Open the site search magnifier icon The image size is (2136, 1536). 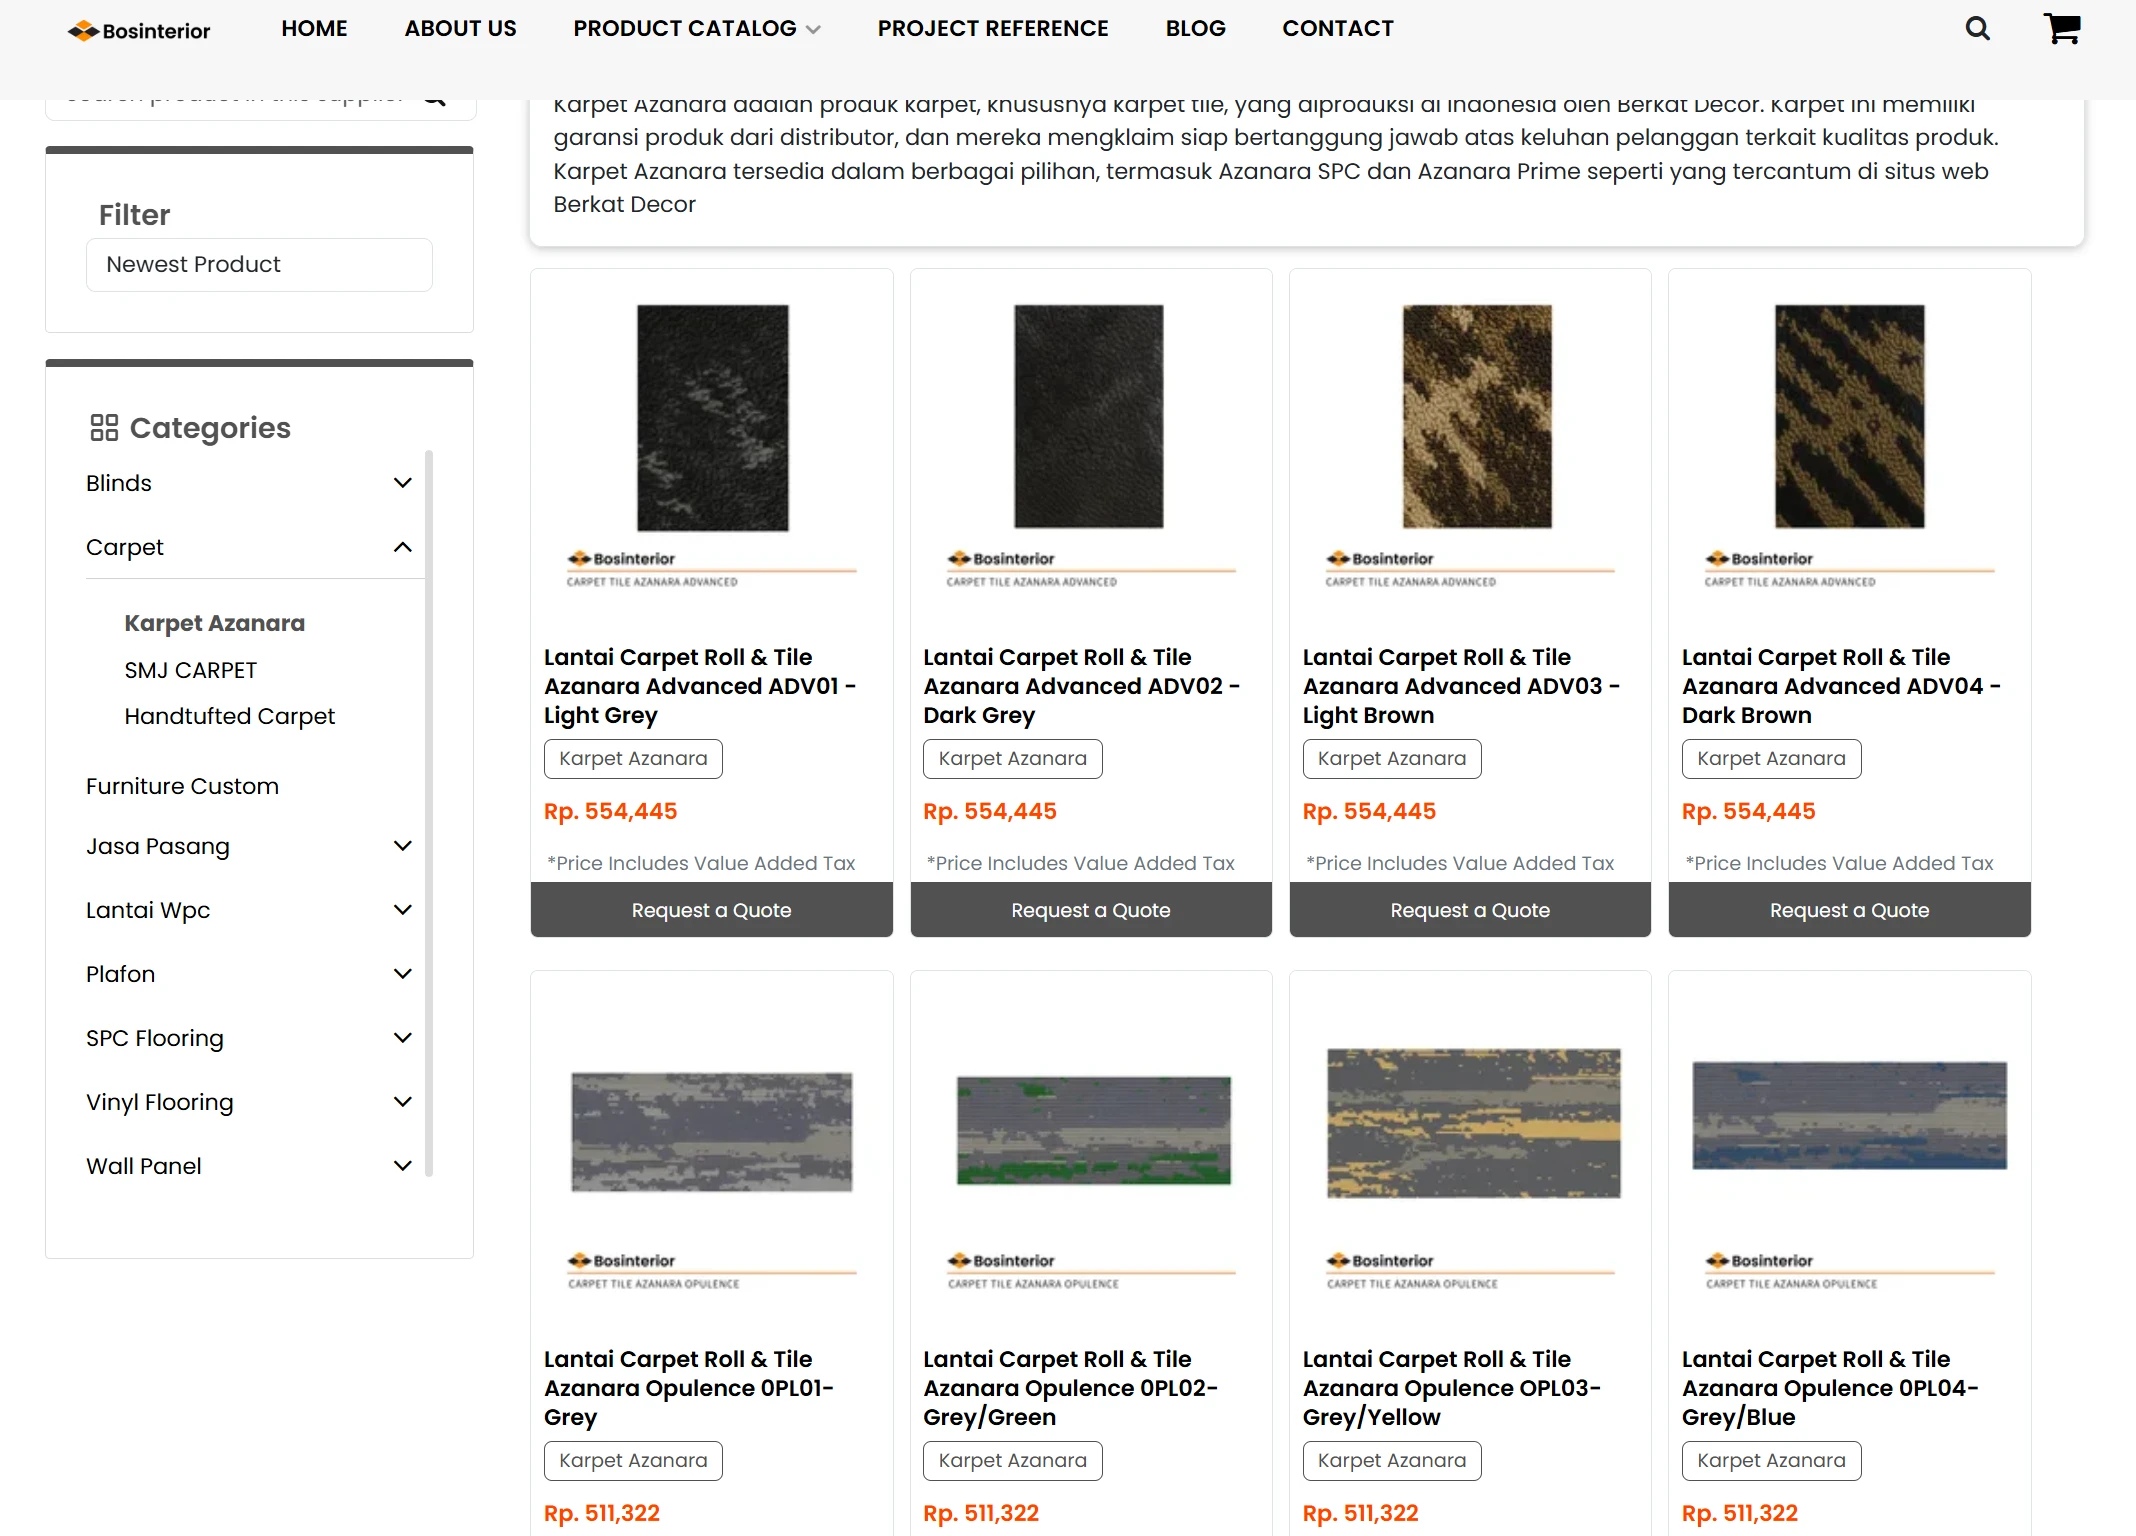point(1977,29)
